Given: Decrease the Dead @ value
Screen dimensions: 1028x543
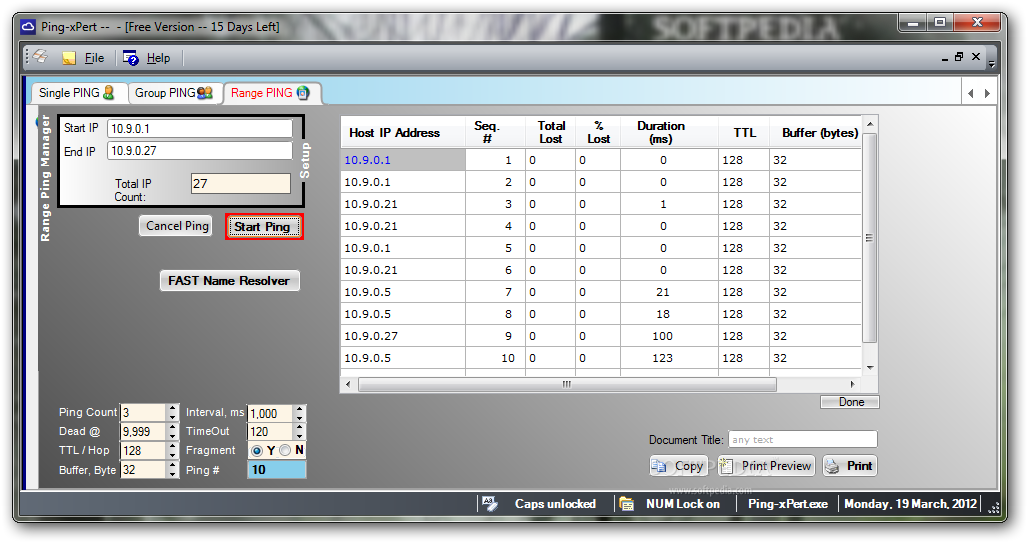Looking at the screenshot, I should tap(172, 436).
